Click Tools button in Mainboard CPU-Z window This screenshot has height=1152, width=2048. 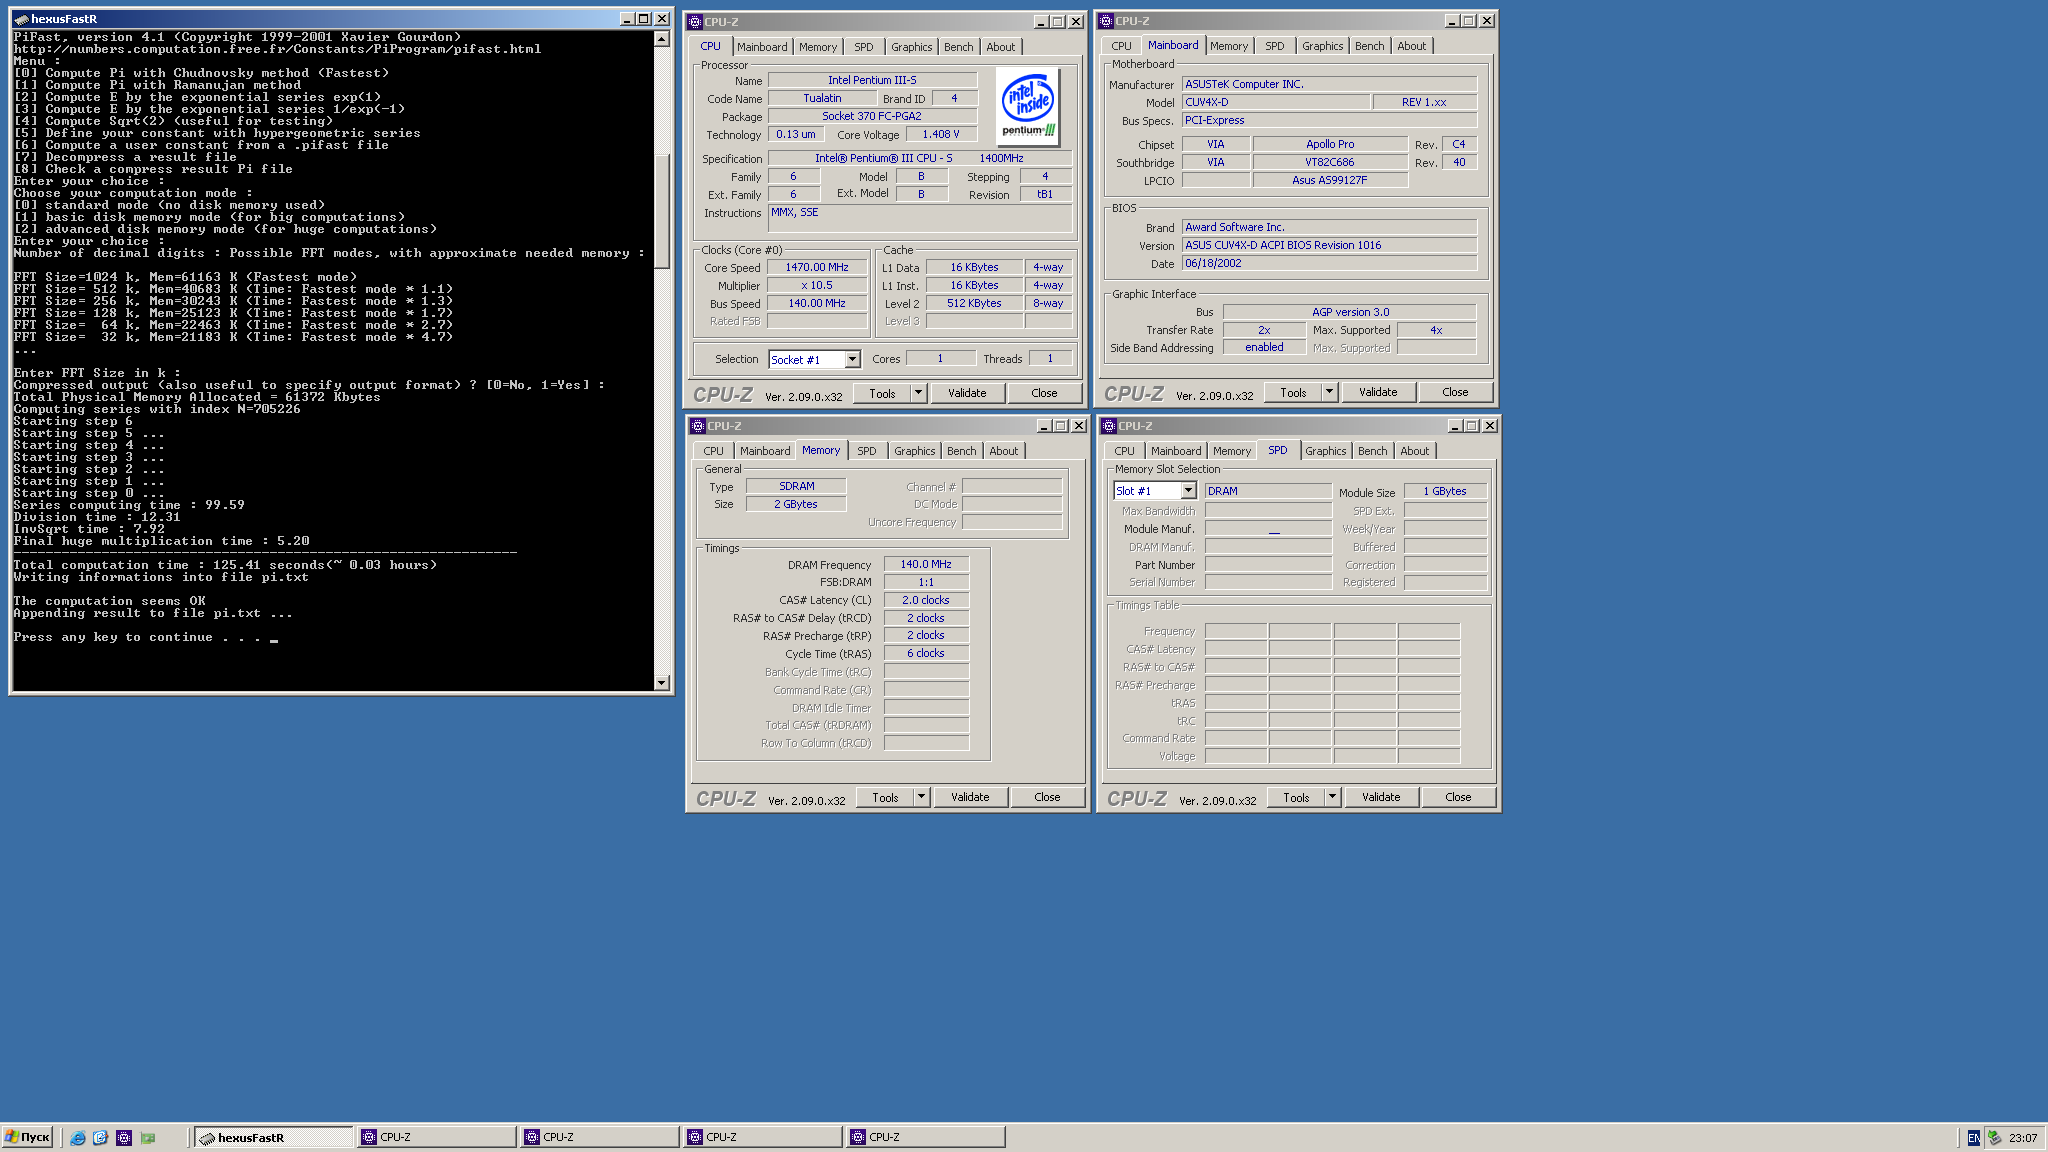pyautogui.click(x=1293, y=392)
